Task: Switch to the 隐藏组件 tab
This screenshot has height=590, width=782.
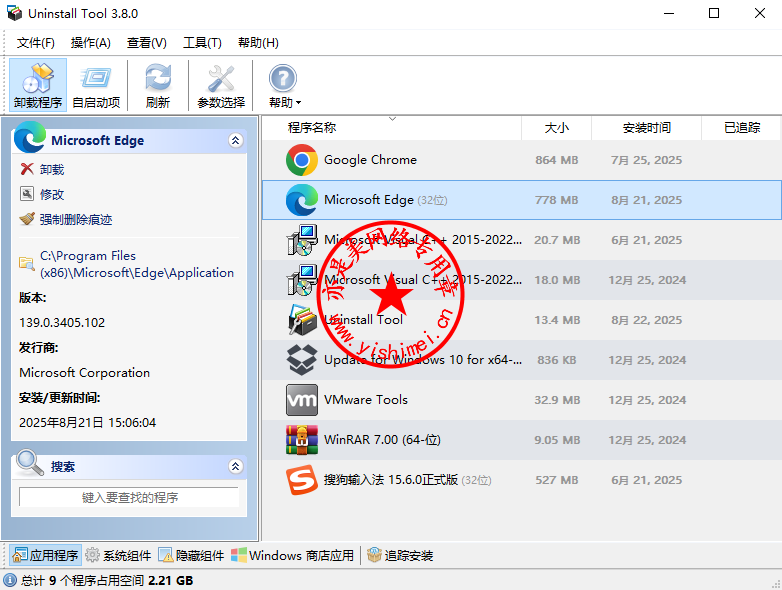Action: point(191,555)
